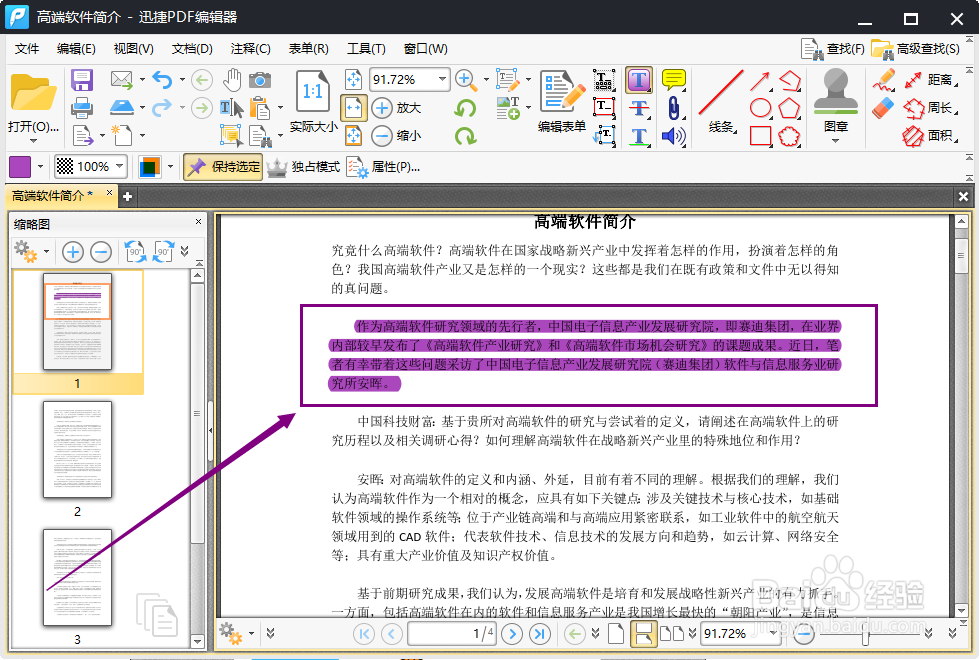Select the strikethrough text tool

point(640,108)
